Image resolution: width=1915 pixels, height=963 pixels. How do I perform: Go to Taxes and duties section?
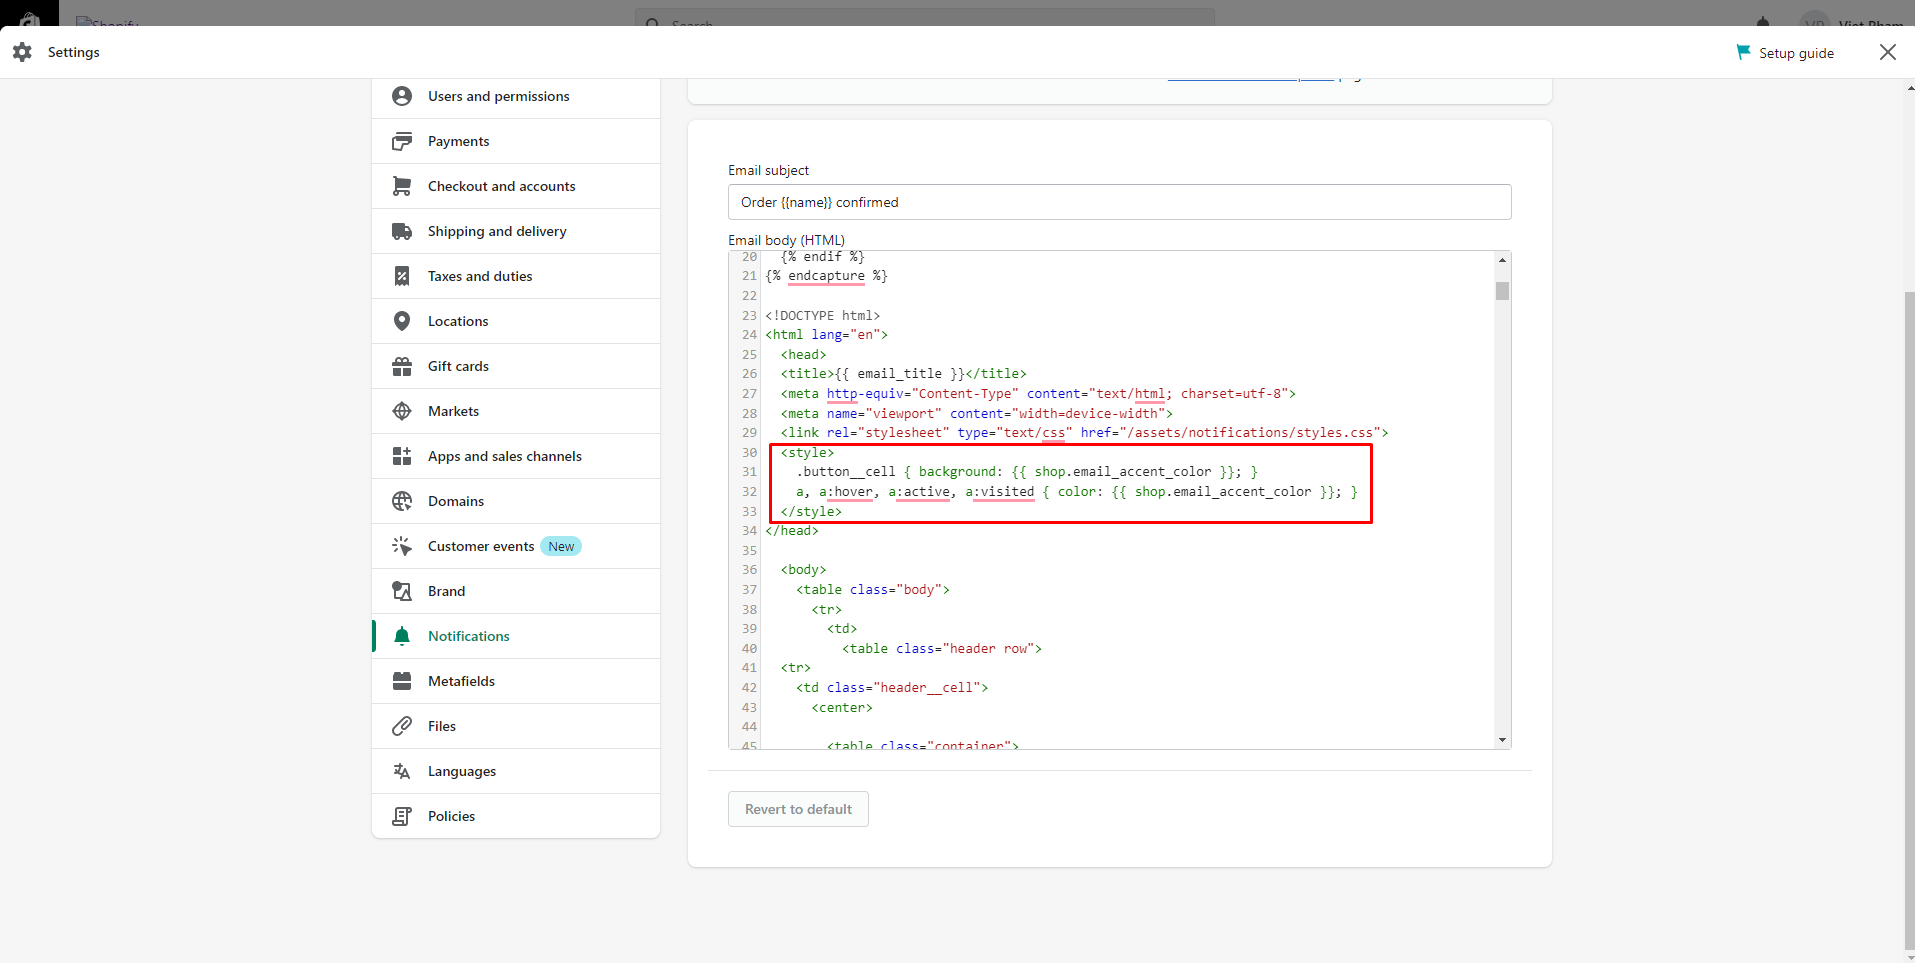480,276
